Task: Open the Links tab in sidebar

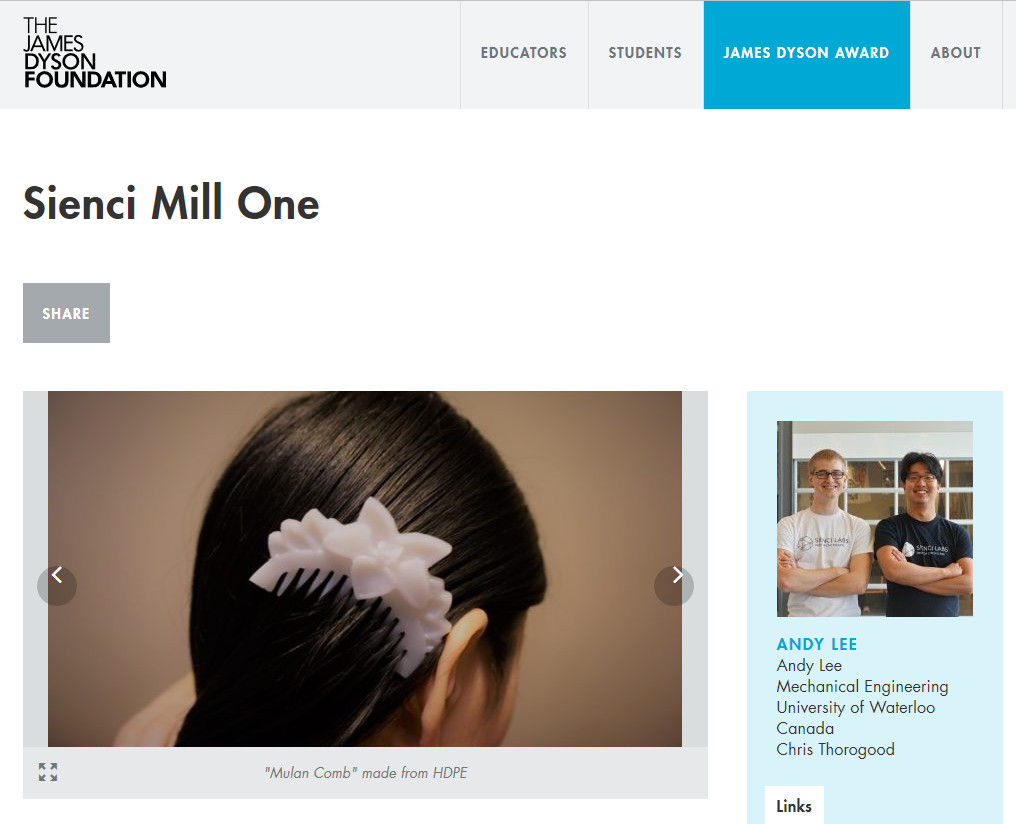Action: (x=794, y=806)
